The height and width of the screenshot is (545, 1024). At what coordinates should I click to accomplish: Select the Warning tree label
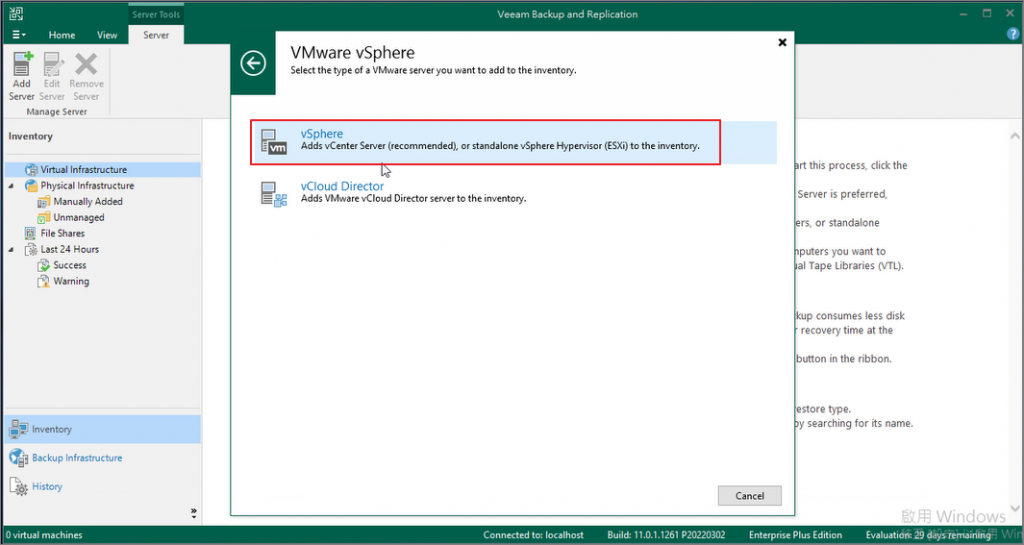(71, 281)
